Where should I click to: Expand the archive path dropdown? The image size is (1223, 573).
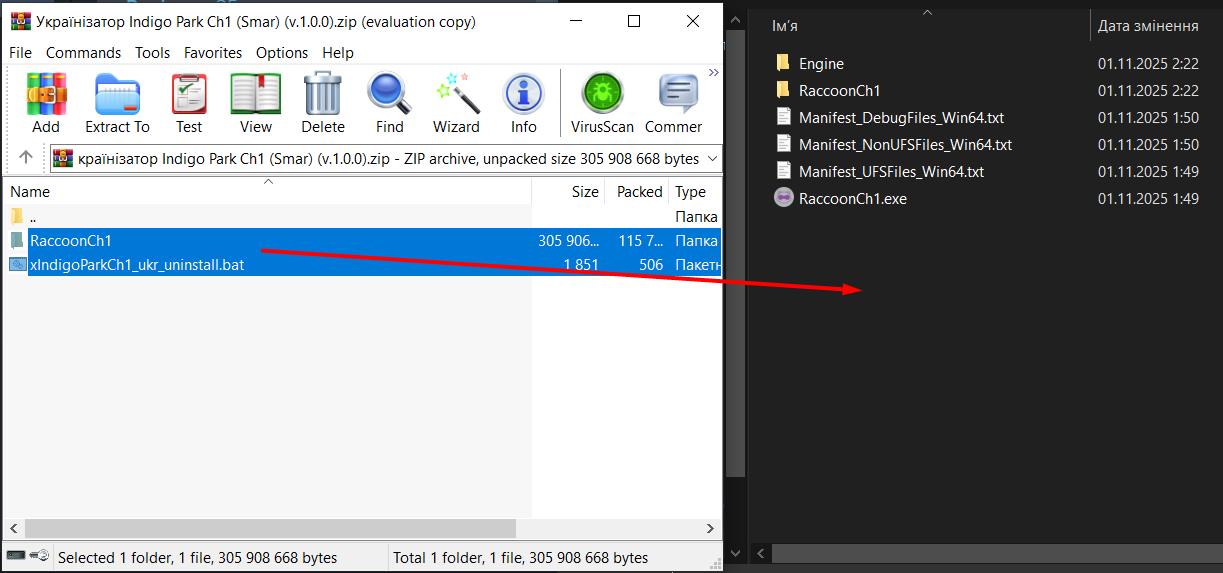tap(712, 159)
